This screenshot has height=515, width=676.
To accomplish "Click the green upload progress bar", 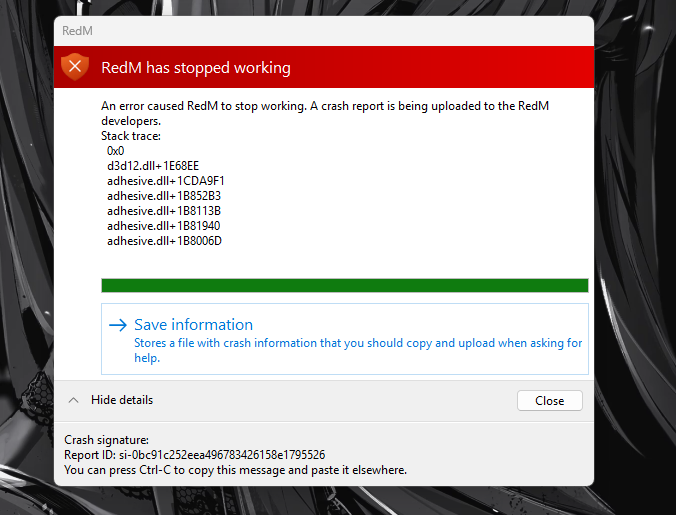I will point(345,285).
